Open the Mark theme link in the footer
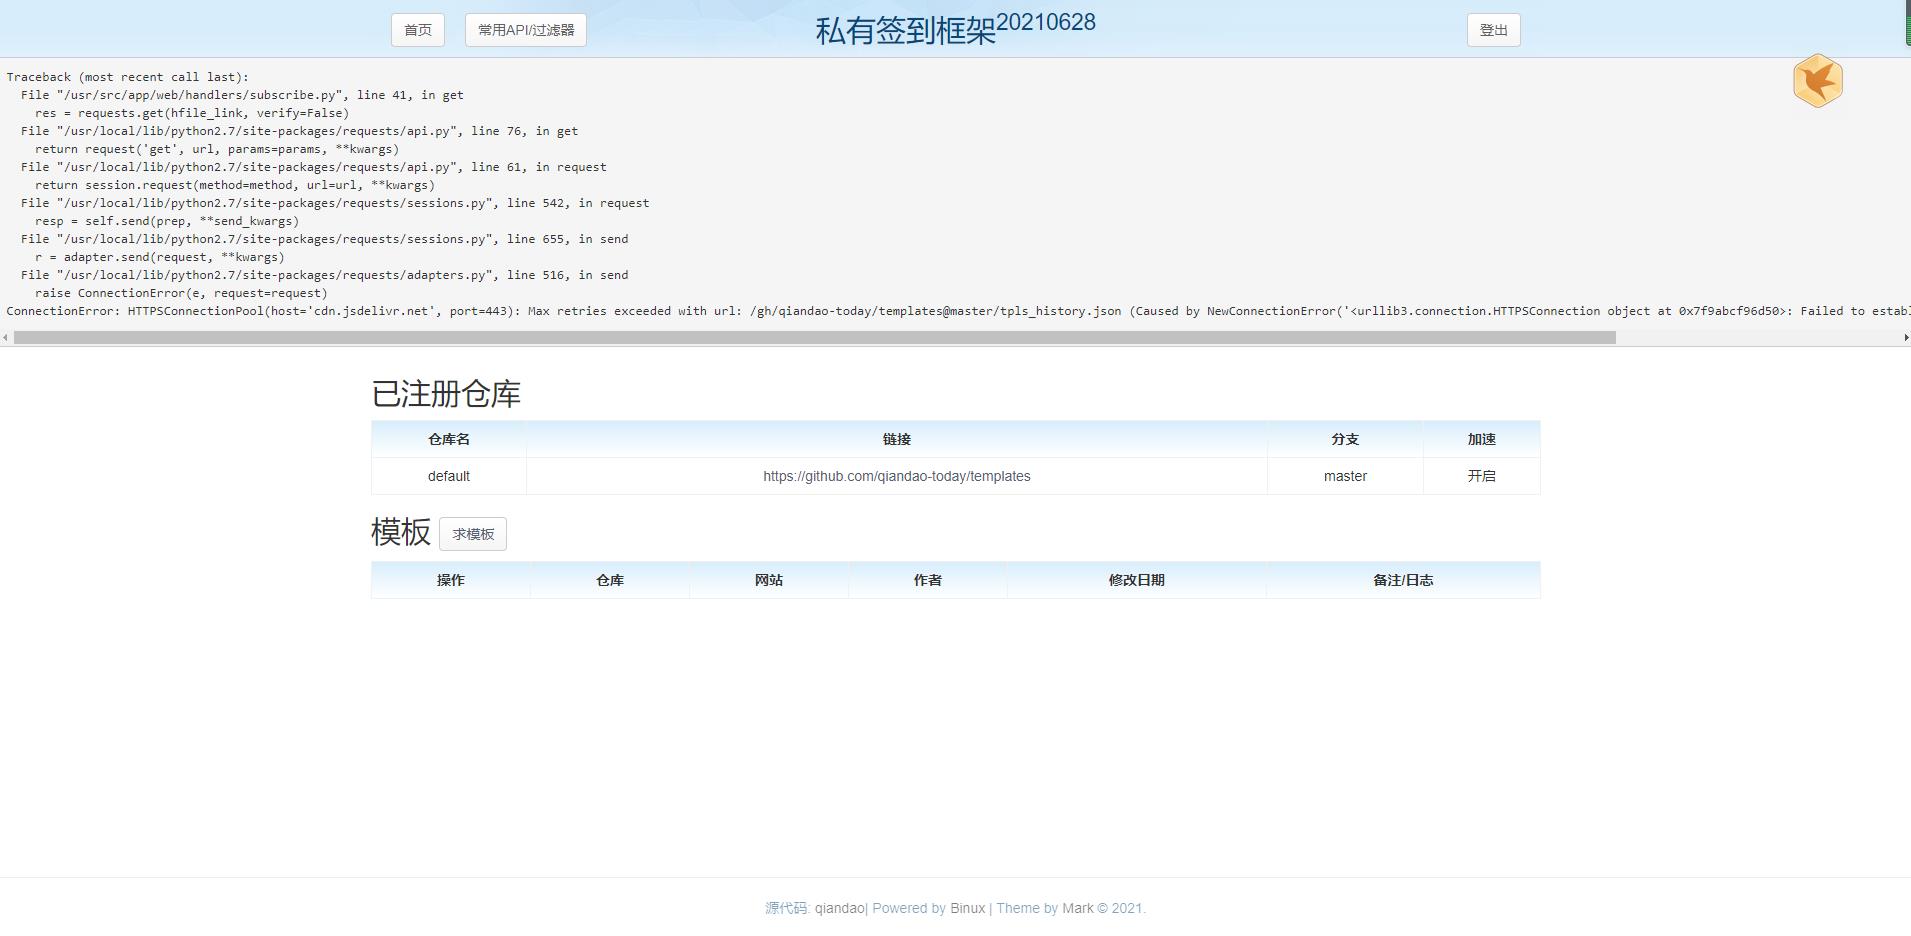This screenshot has height=936, width=1911. point(1078,908)
